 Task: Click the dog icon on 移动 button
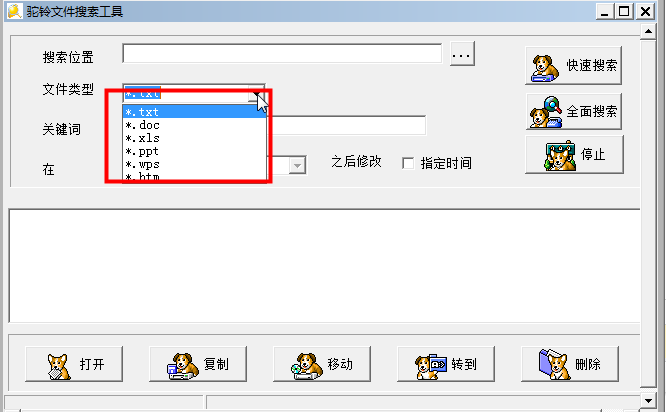coord(307,366)
